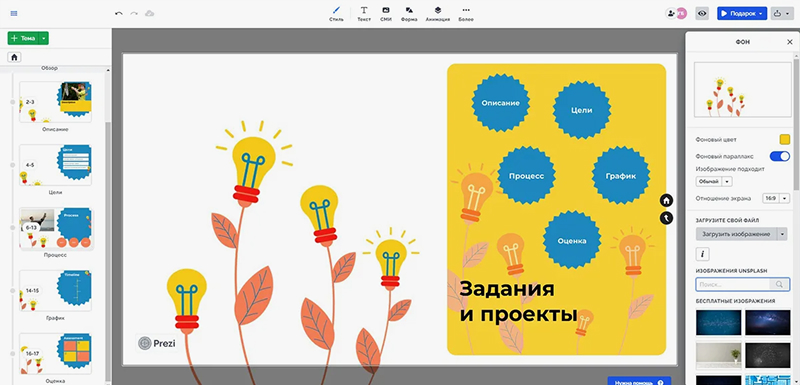This screenshot has width=800, height=385.
Task: Choose the dark starry free image
Action: (x=767, y=355)
